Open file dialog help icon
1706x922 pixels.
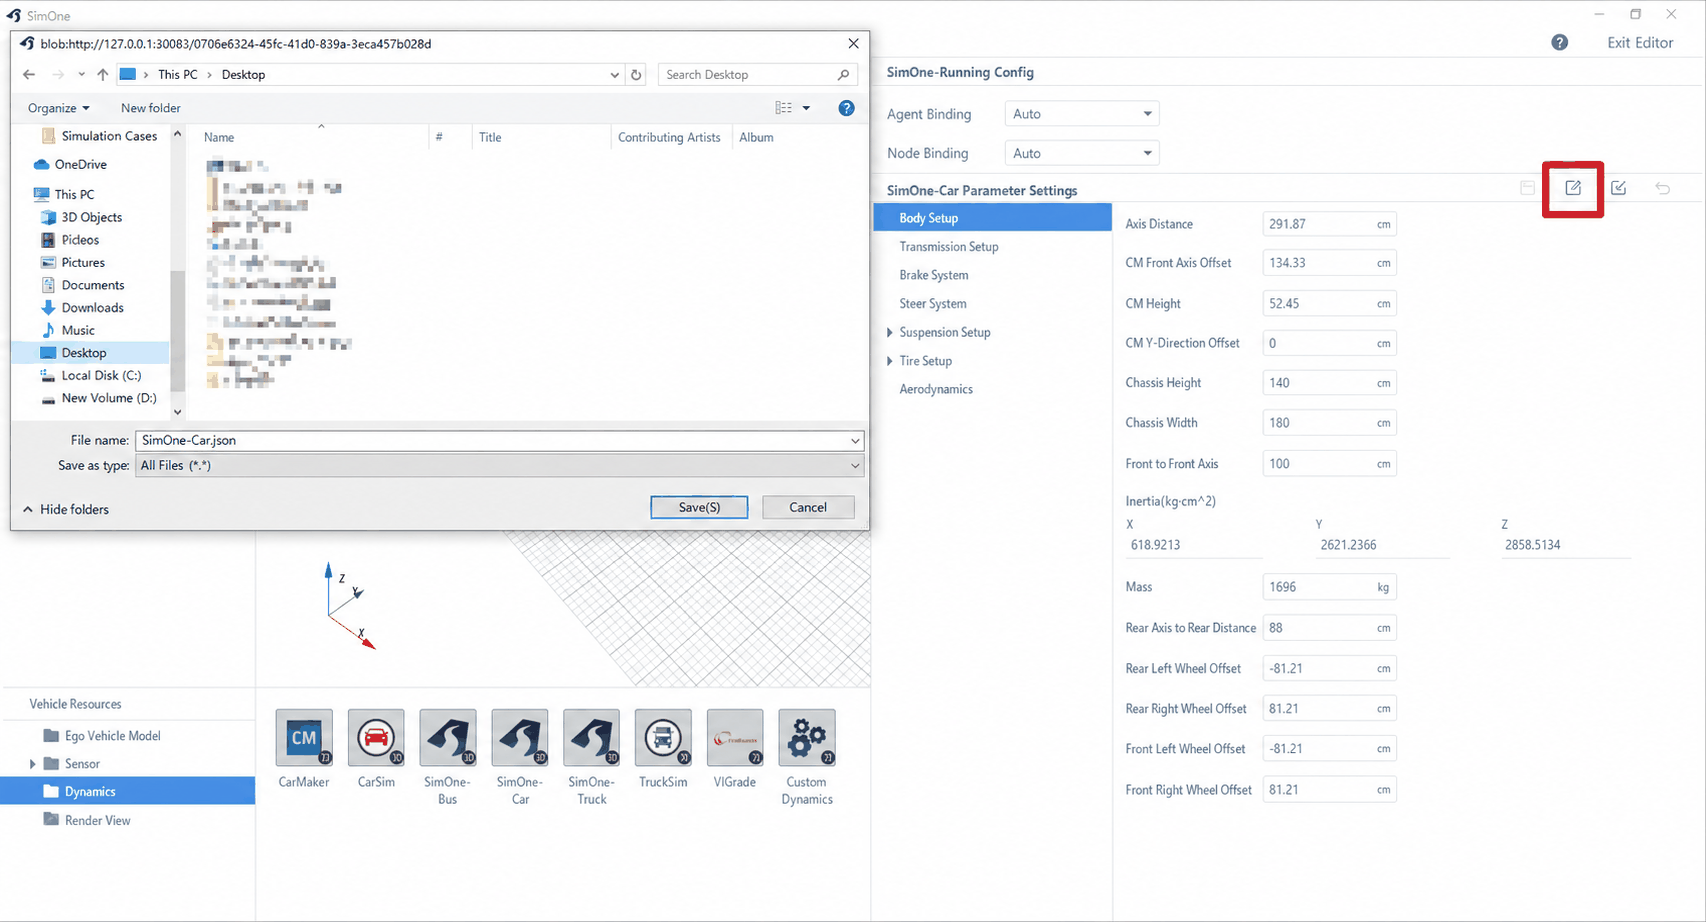(x=847, y=108)
